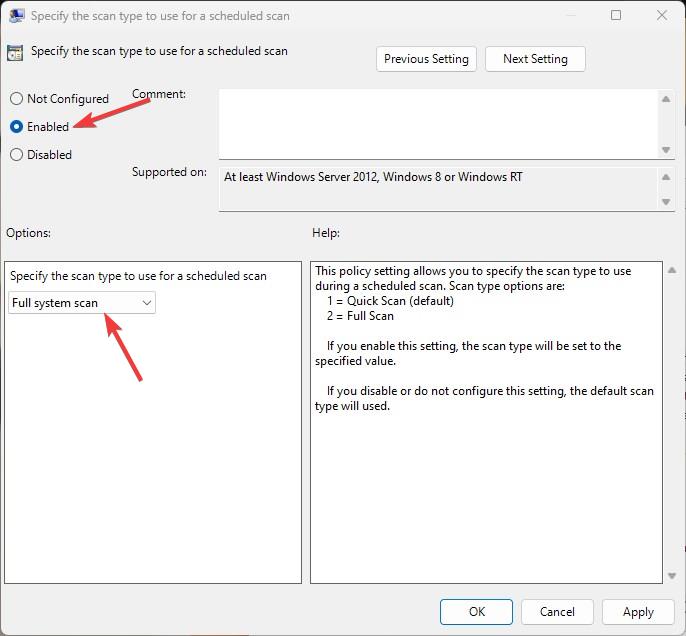Go to Previous Setting
The width and height of the screenshot is (686, 636).
coord(426,59)
